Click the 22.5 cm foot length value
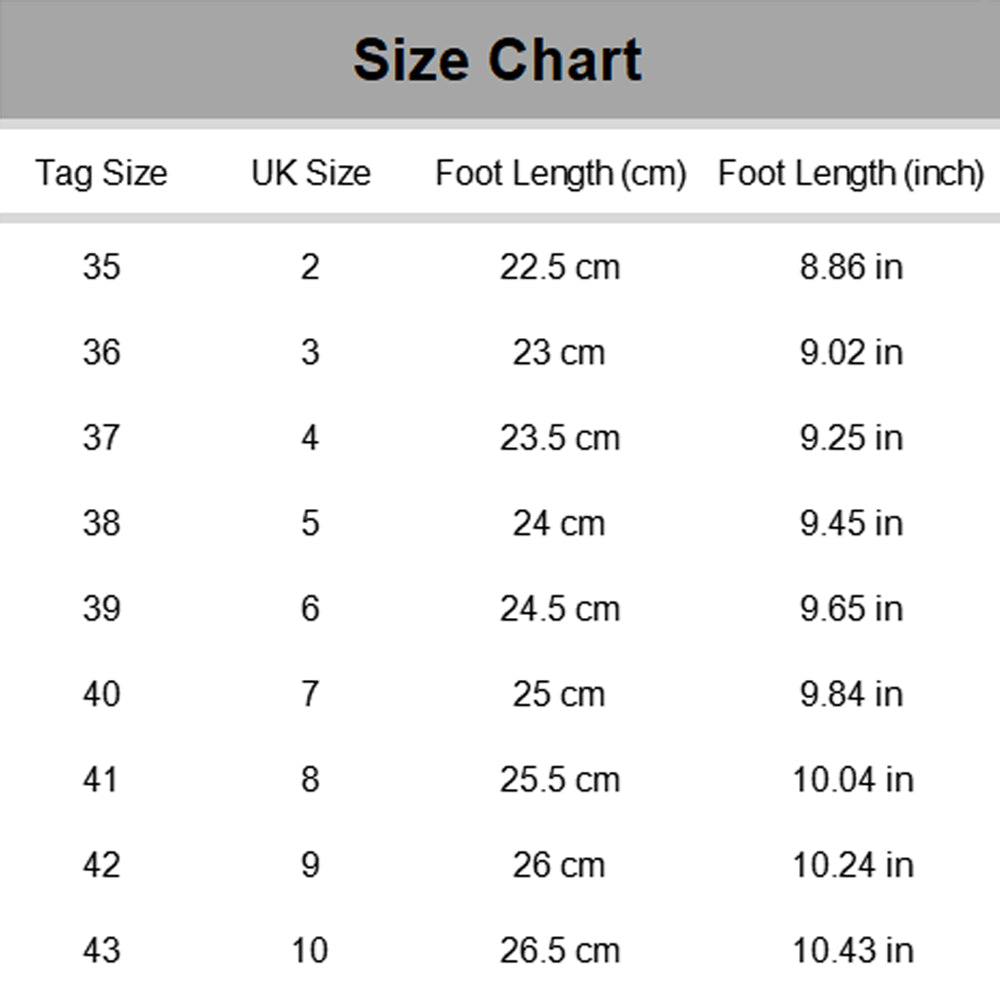 coord(560,267)
